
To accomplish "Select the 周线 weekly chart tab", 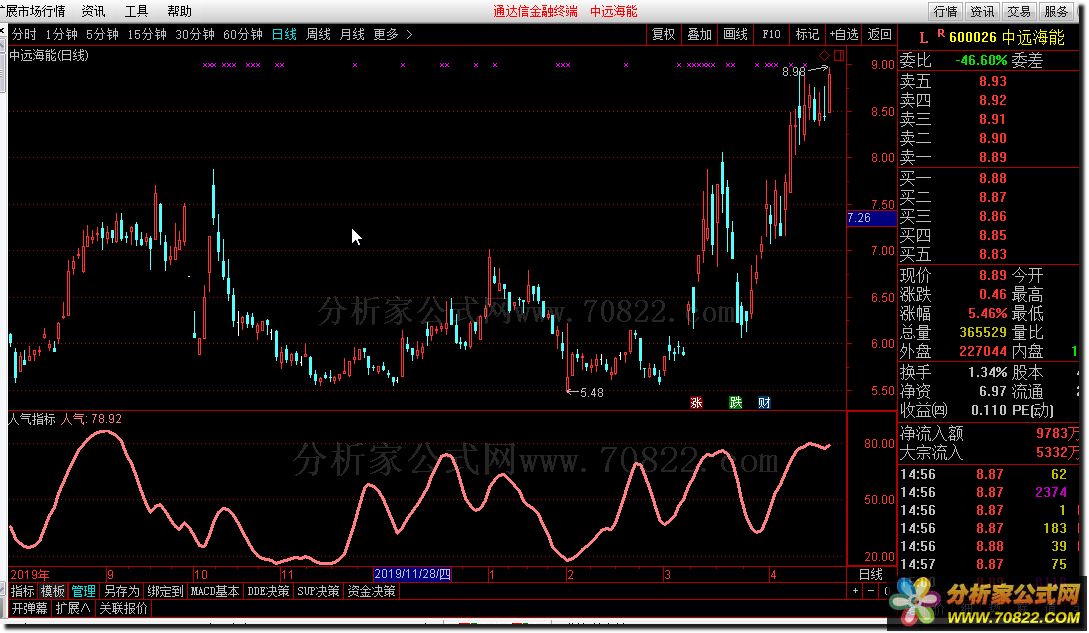I will click(318, 34).
